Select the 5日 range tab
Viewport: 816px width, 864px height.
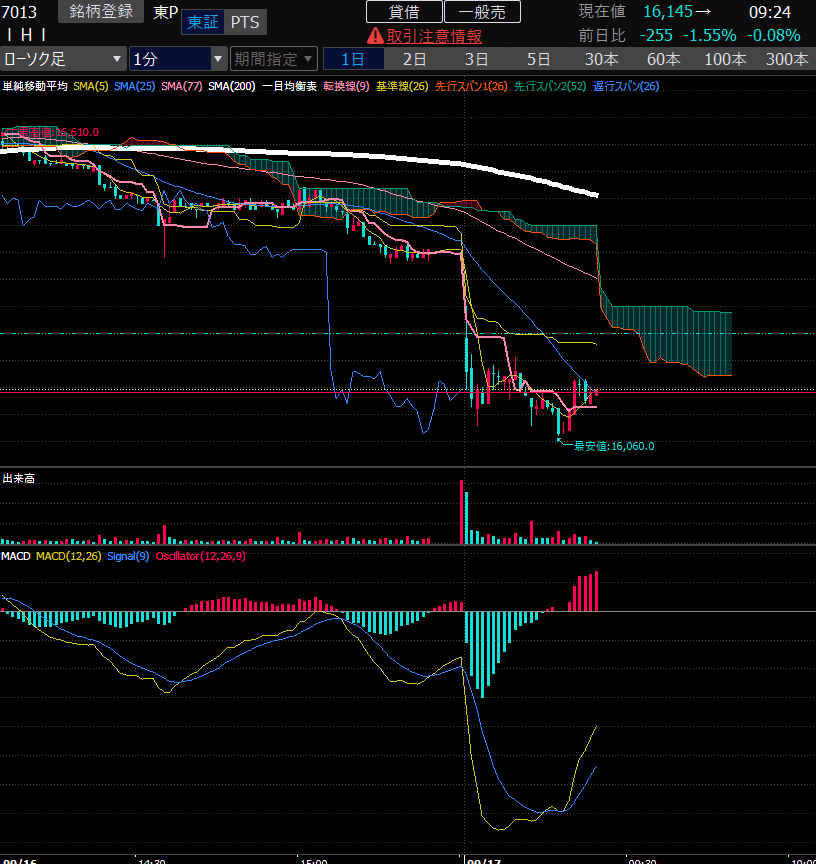538,59
